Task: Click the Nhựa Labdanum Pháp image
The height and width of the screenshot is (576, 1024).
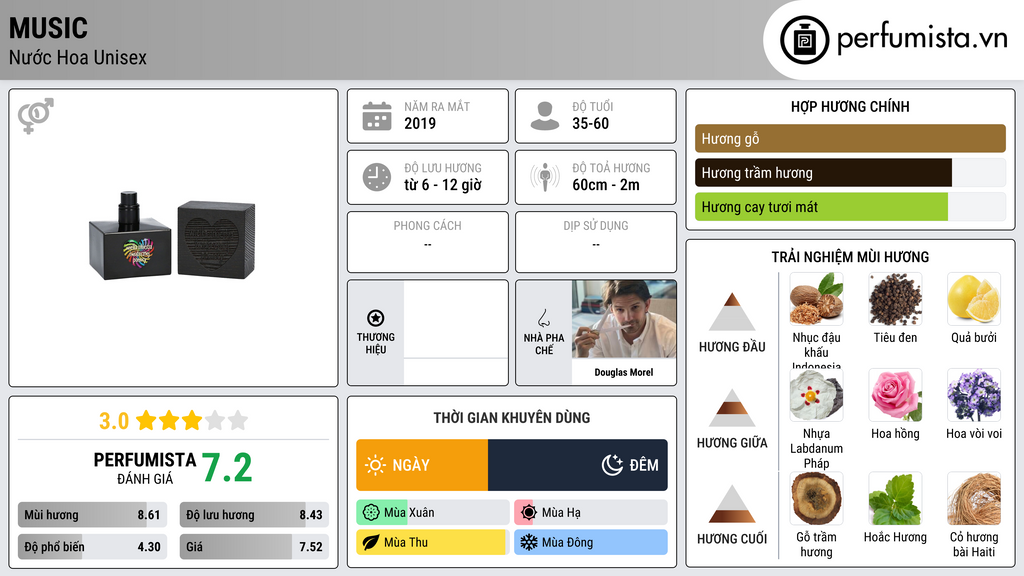Action: pos(816,395)
